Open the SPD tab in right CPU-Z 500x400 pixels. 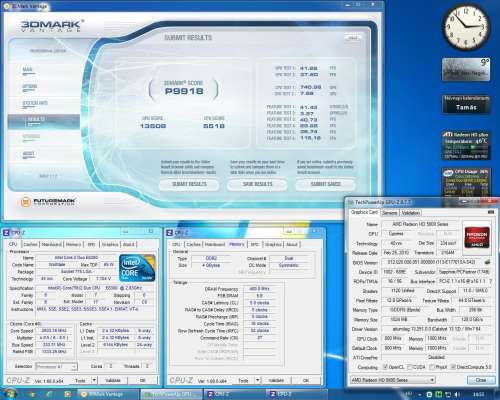pyautogui.click(x=255, y=245)
